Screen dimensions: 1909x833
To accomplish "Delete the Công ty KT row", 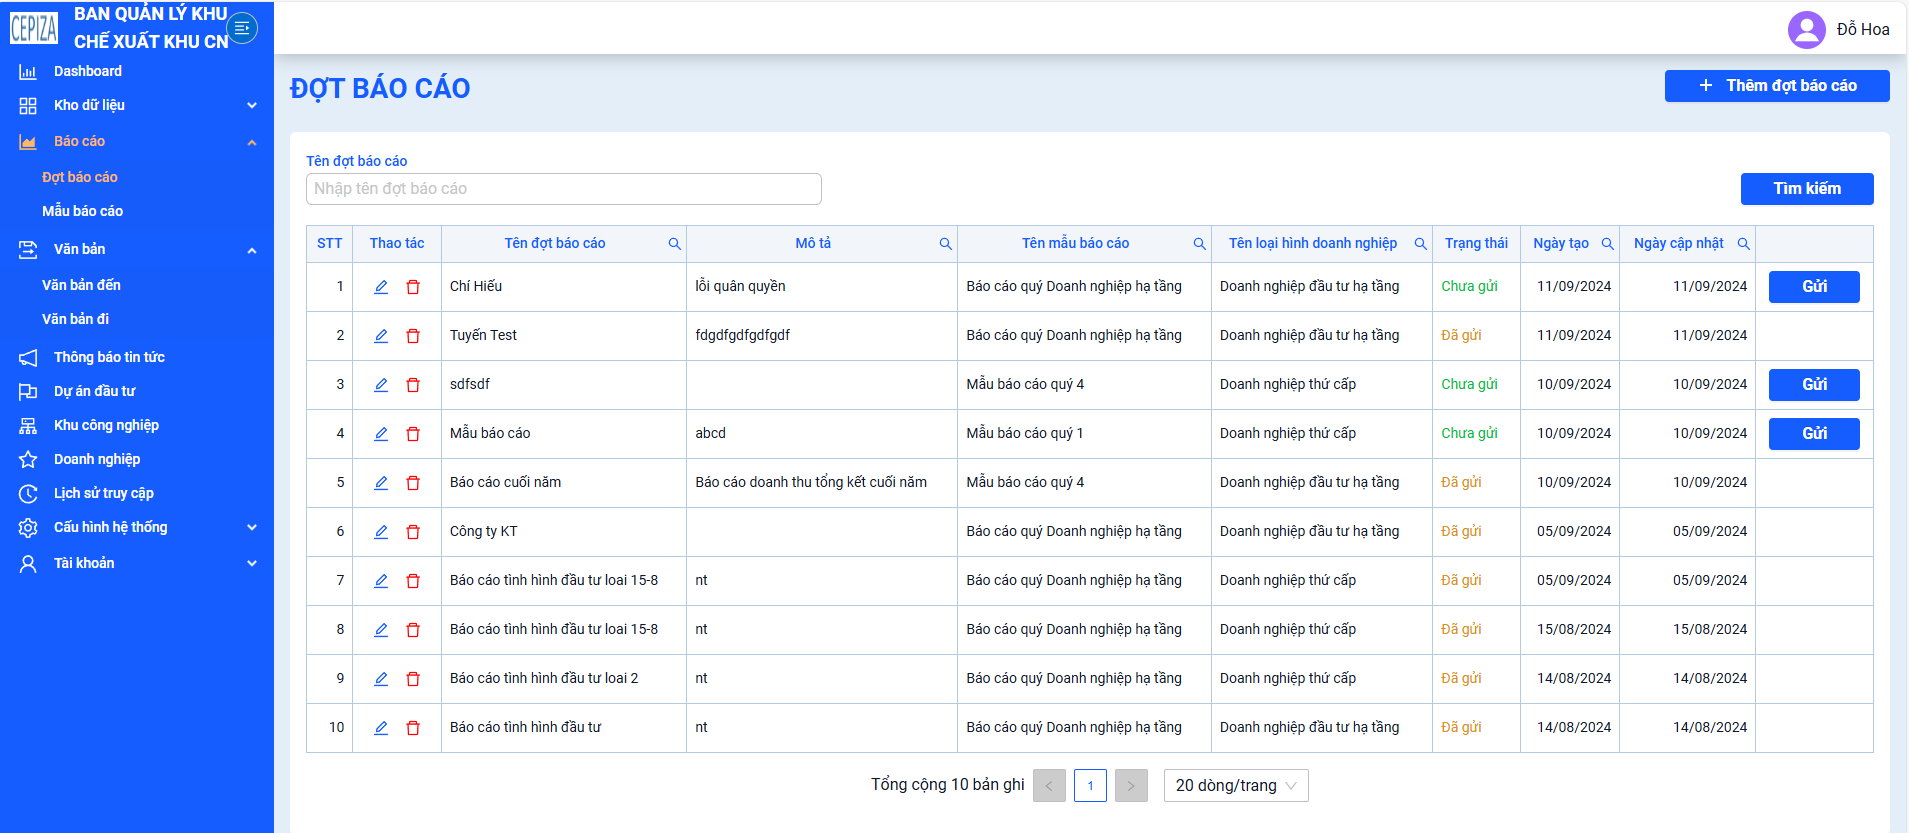I will click(413, 532).
